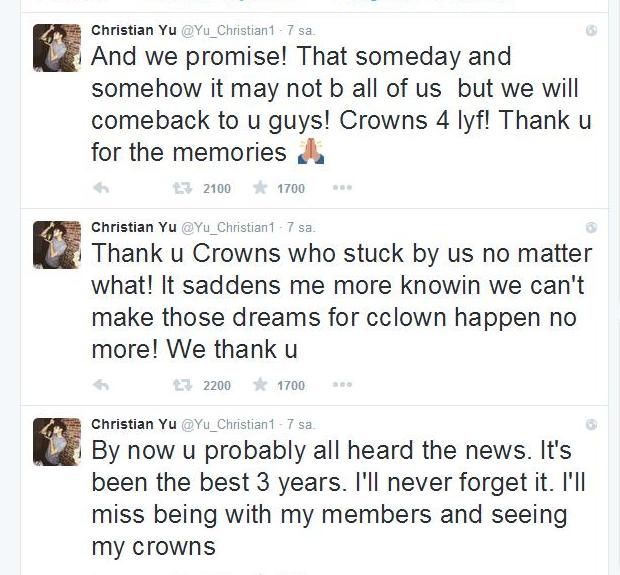Open the "7 sa." timestamp on "By now u probably" tweet
This screenshot has height=575, width=620.
(302, 424)
